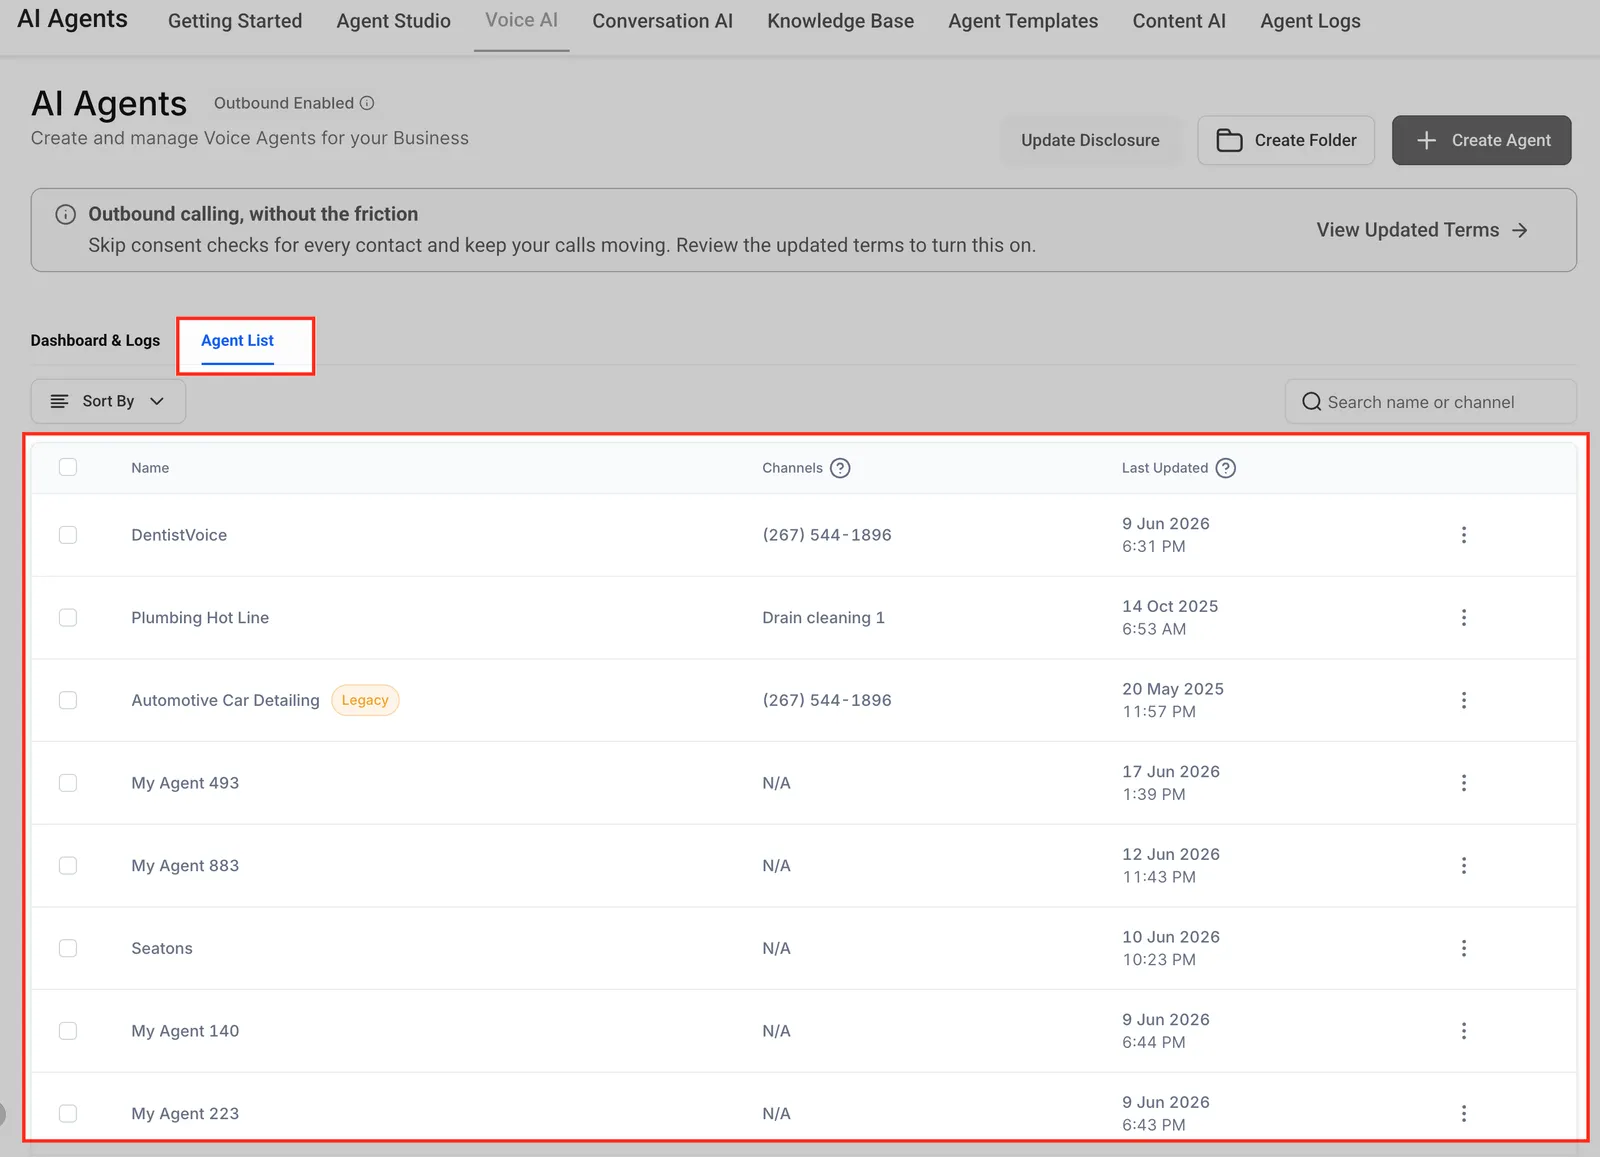Screen dimensions: 1600x1157
Task: Click DentistVoice's phone number (267) 544-1896
Action: (827, 535)
